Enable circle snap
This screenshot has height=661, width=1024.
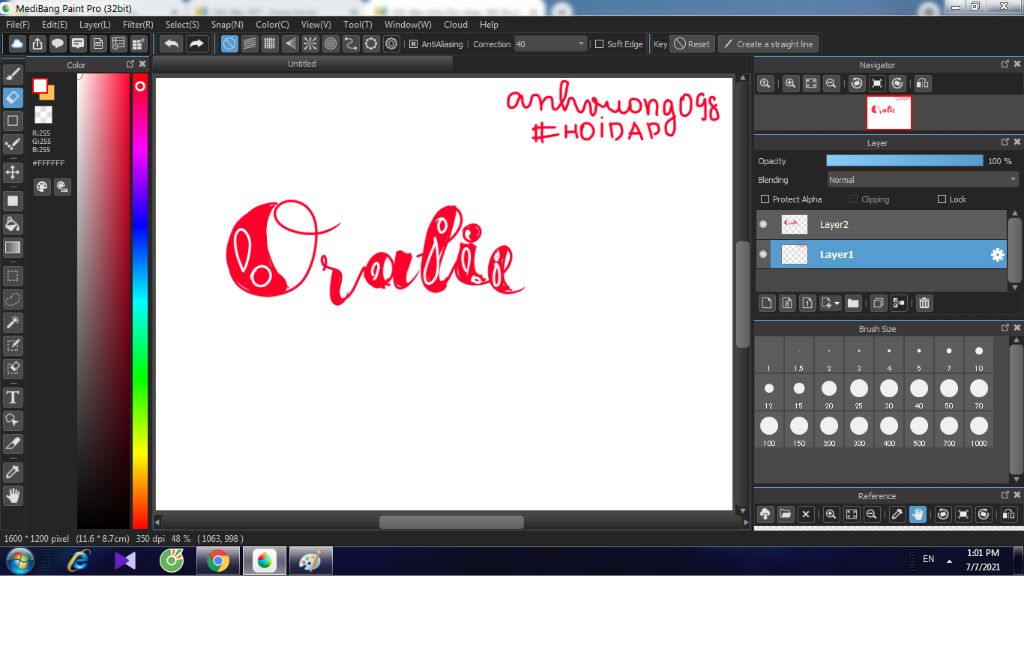pyautogui.click(x=330, y=44)
